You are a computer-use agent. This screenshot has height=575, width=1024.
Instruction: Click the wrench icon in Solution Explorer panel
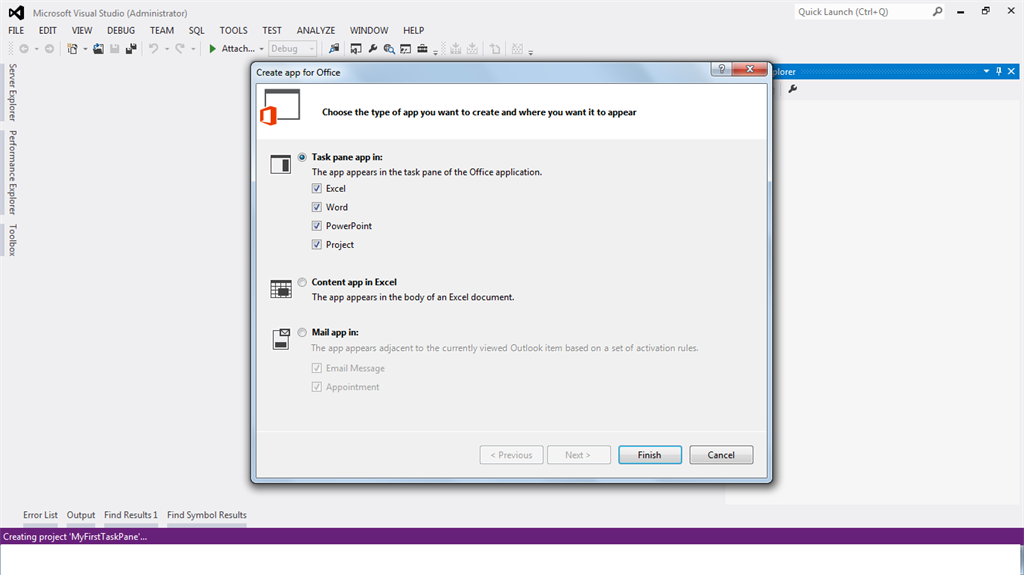pos(793,88)
